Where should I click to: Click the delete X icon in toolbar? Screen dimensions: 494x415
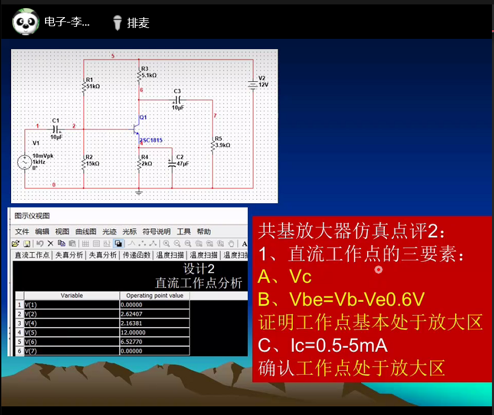point(50,244)
